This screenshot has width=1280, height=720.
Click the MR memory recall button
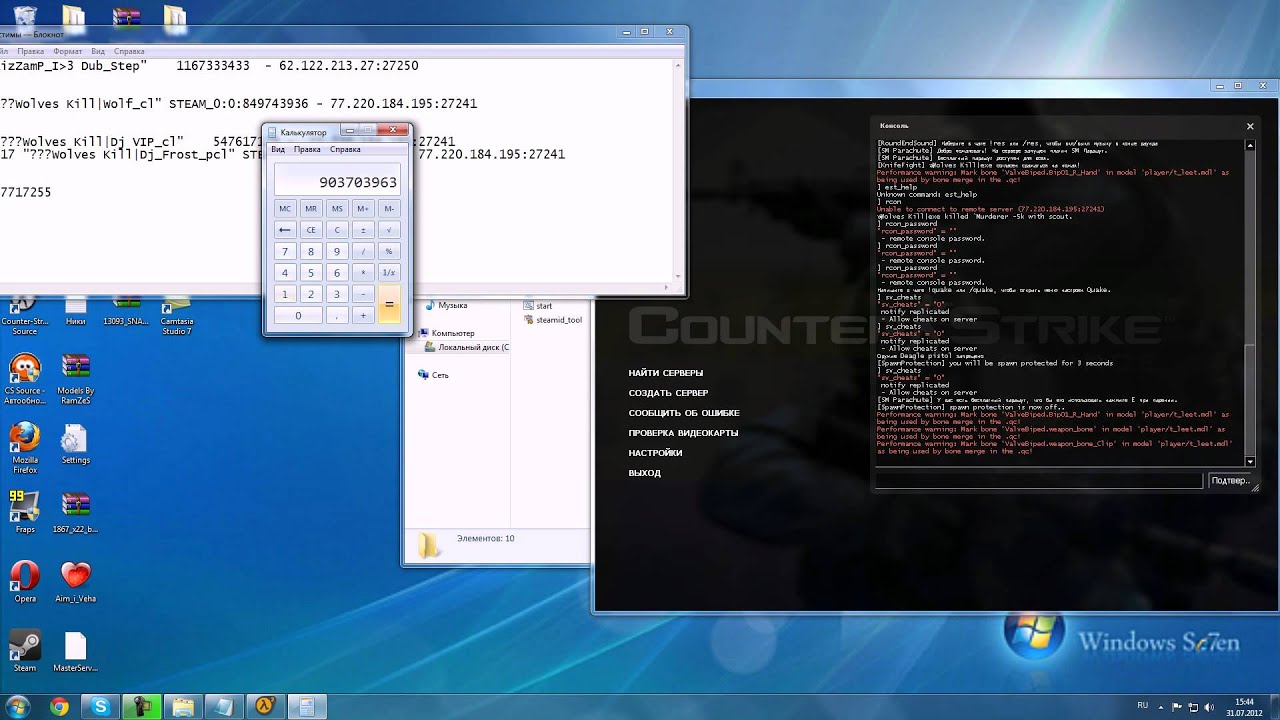[x=311, y=208]
